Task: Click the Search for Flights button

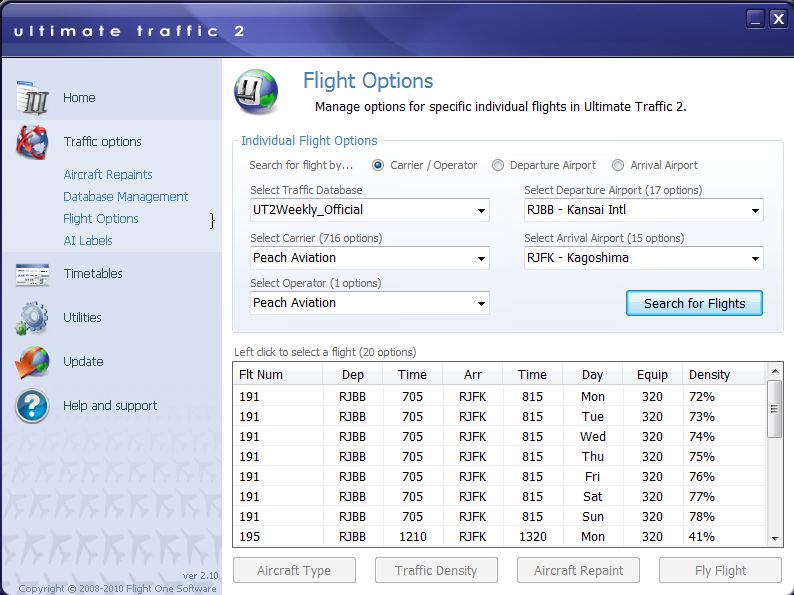Action: coord(694,303)
